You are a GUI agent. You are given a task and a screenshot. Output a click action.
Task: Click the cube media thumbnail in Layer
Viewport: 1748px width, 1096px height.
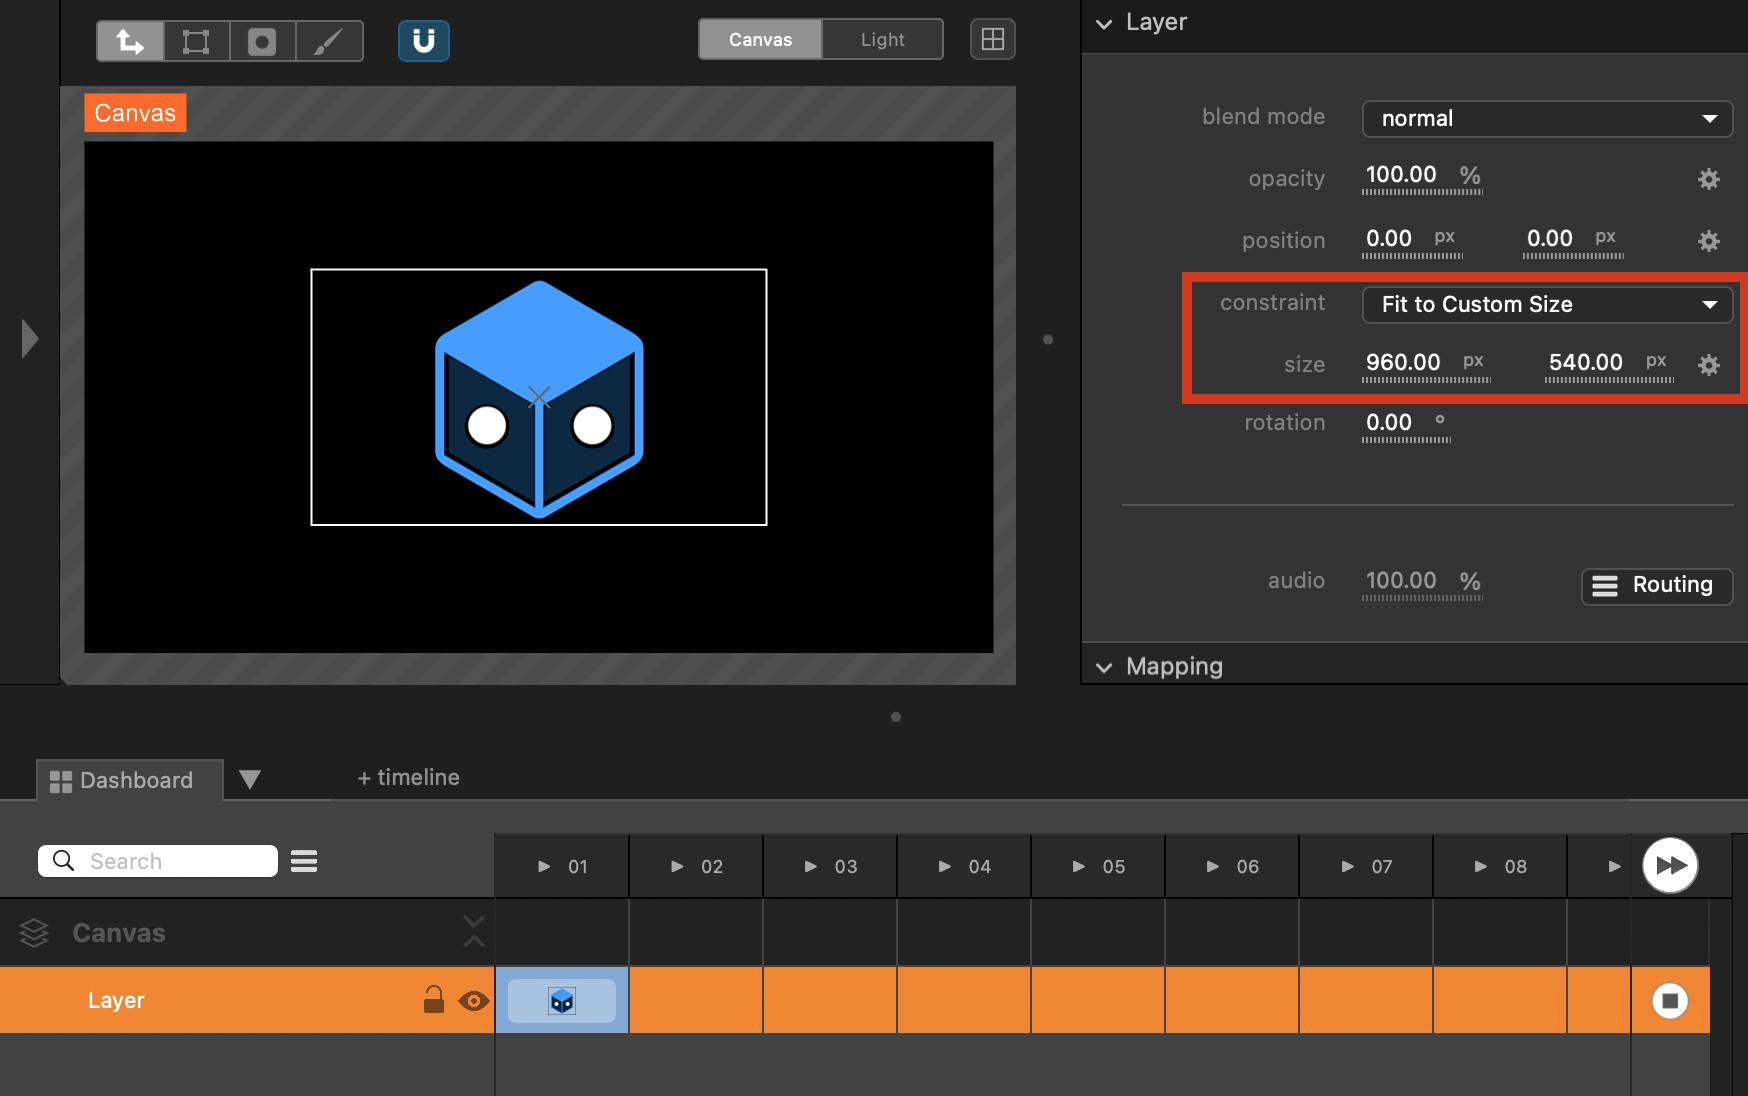(562, 1000)
